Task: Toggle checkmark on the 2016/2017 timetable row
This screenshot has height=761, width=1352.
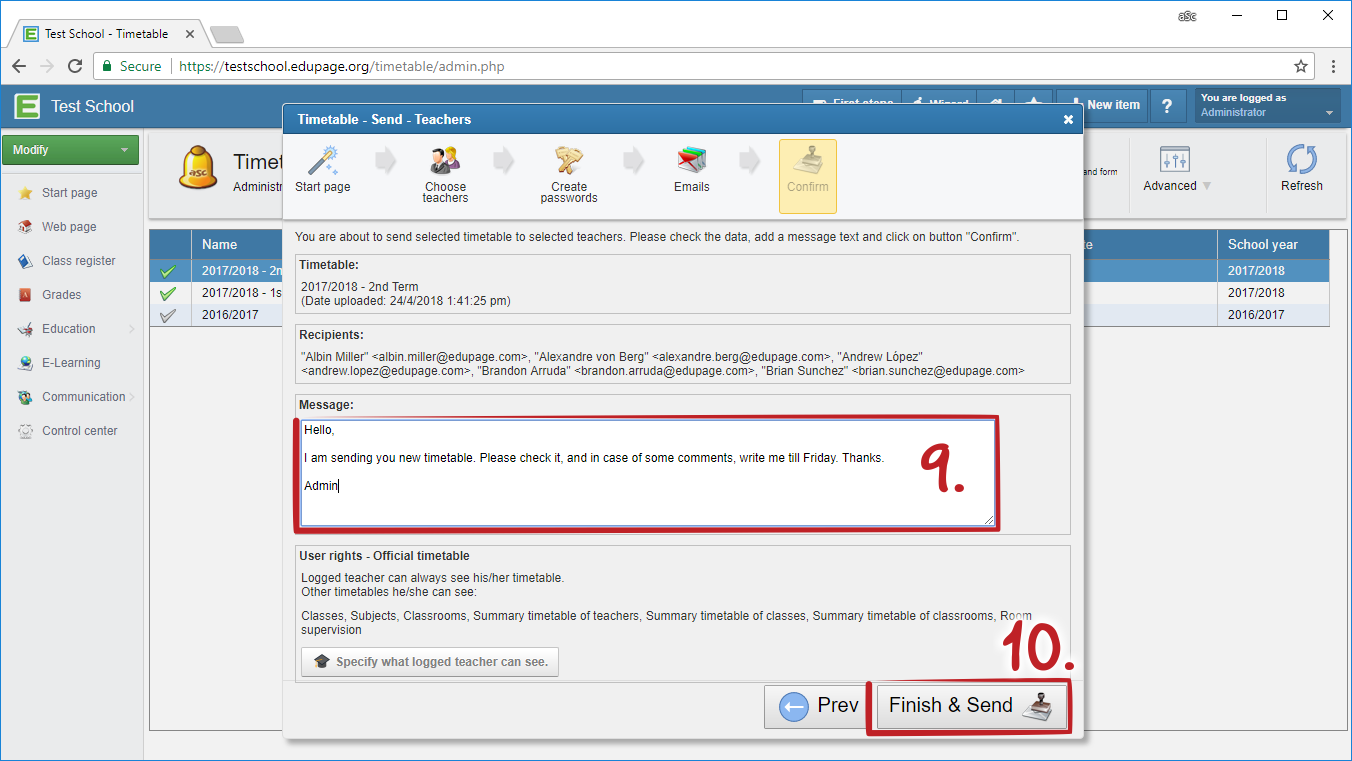Action: coord(168,315)
